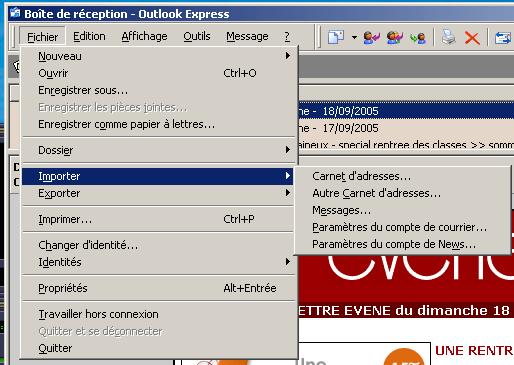Select the highlighted Importer entry

tap(157, 176)
